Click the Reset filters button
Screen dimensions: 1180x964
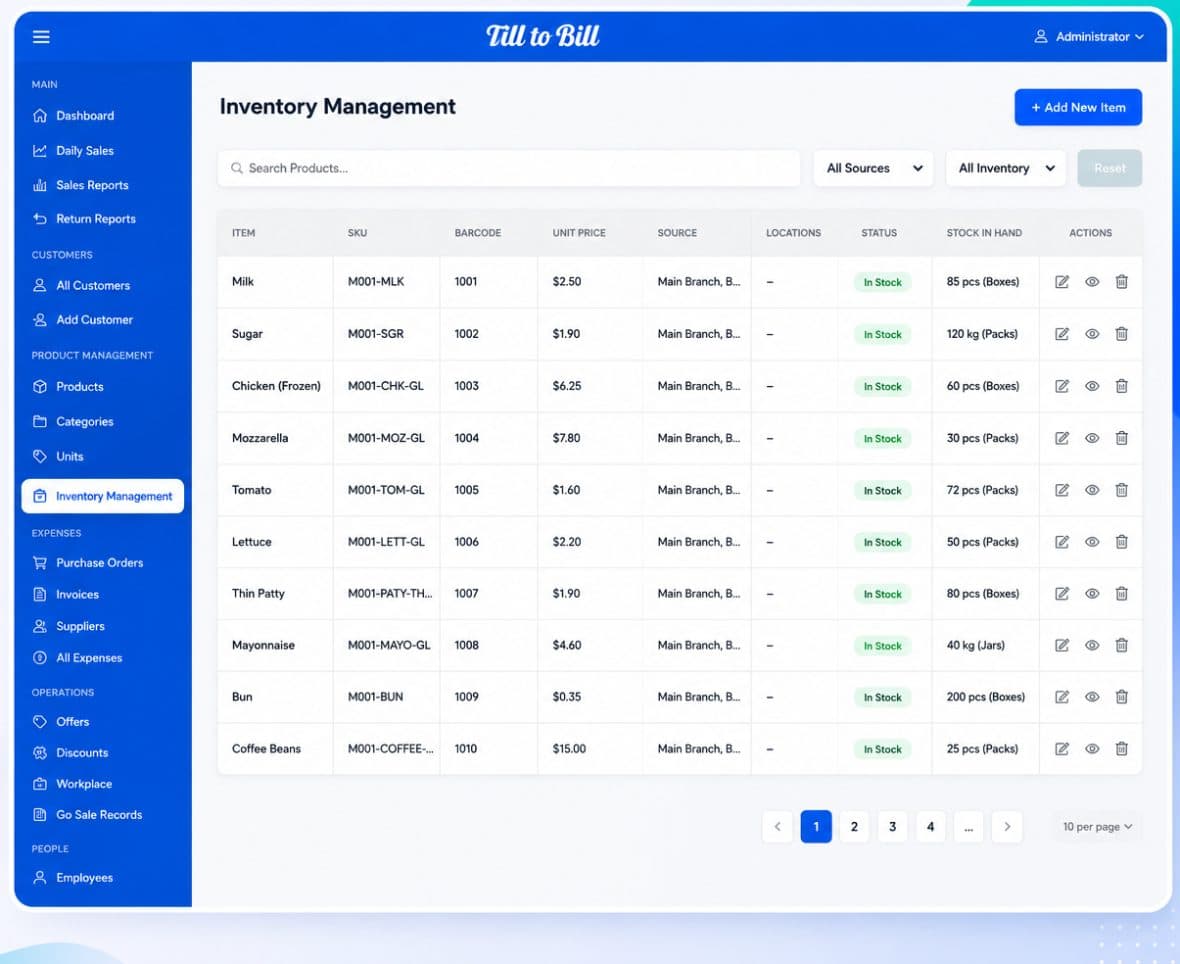[x=1109, y=169]
